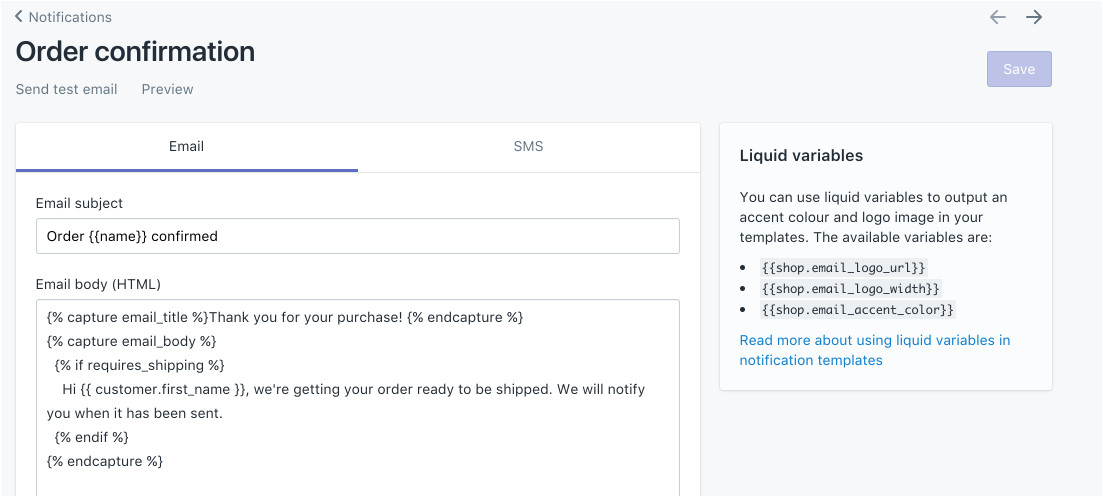Open the Preview link
The image size is (1103, 497).
point(167,89)
